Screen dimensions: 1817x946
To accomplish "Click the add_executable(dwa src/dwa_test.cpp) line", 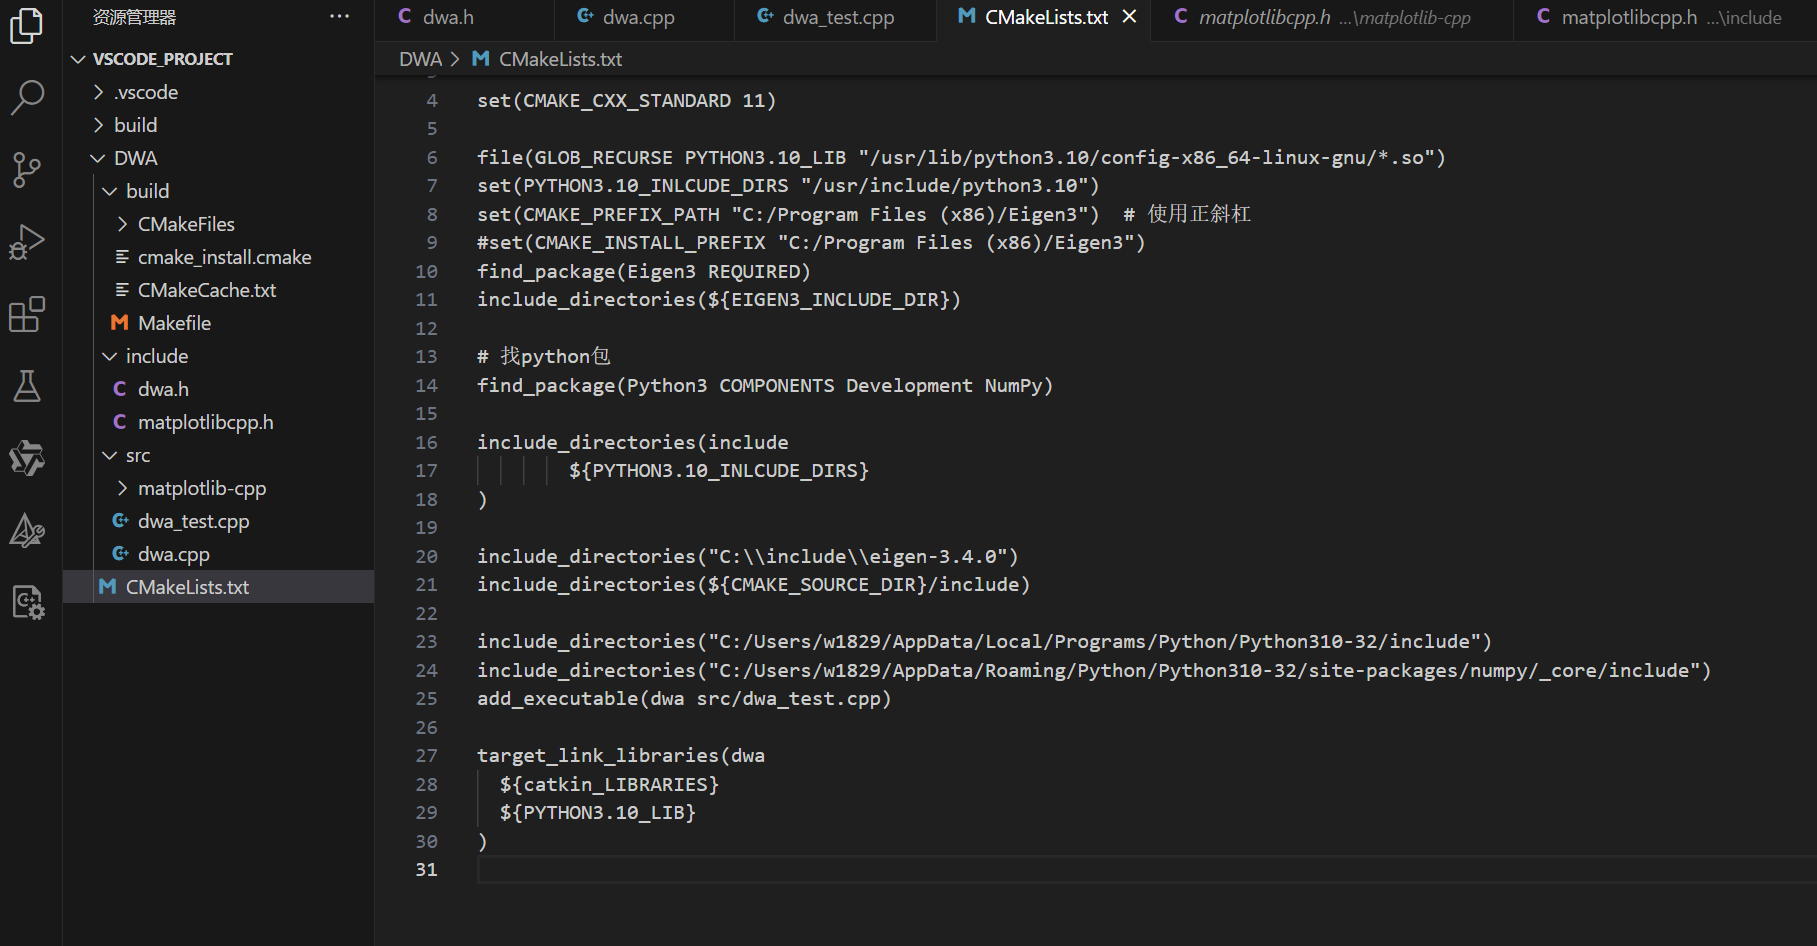I will [684, 698].
